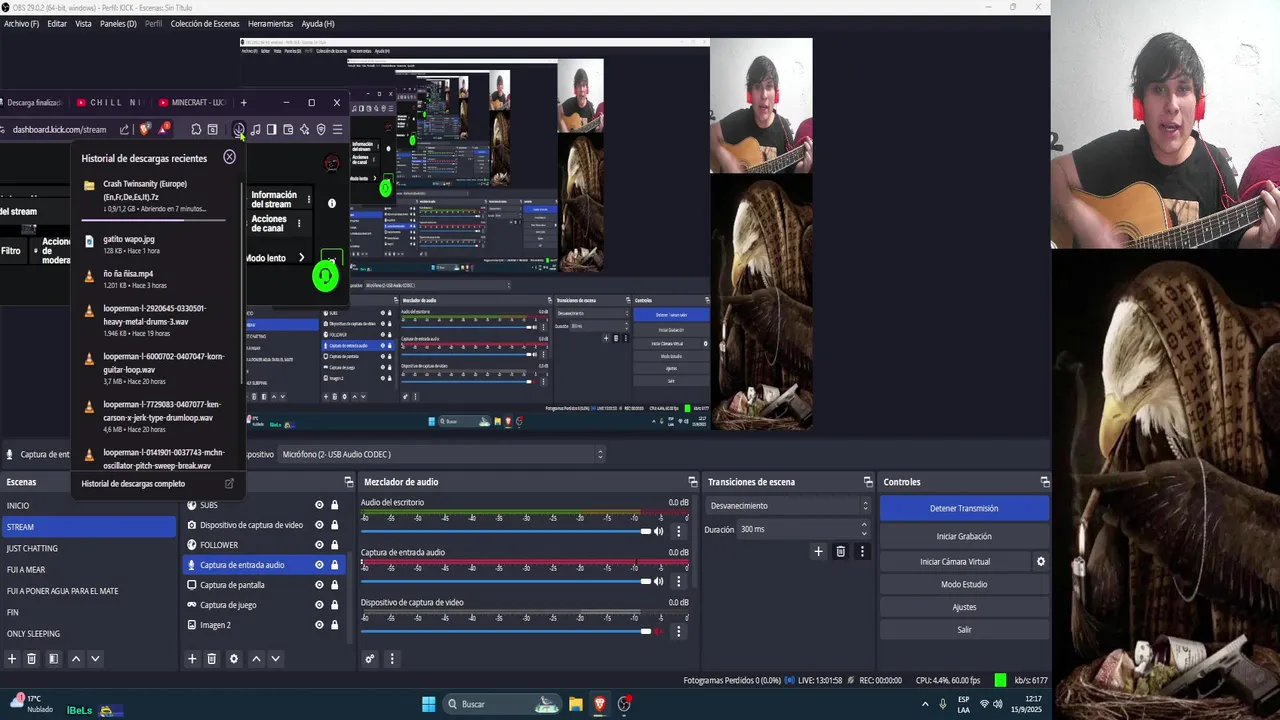Screen dimensions: 1280x720
Task: Mute Audio del escritorio speaker icon
Action: click(x=658, y=531)
